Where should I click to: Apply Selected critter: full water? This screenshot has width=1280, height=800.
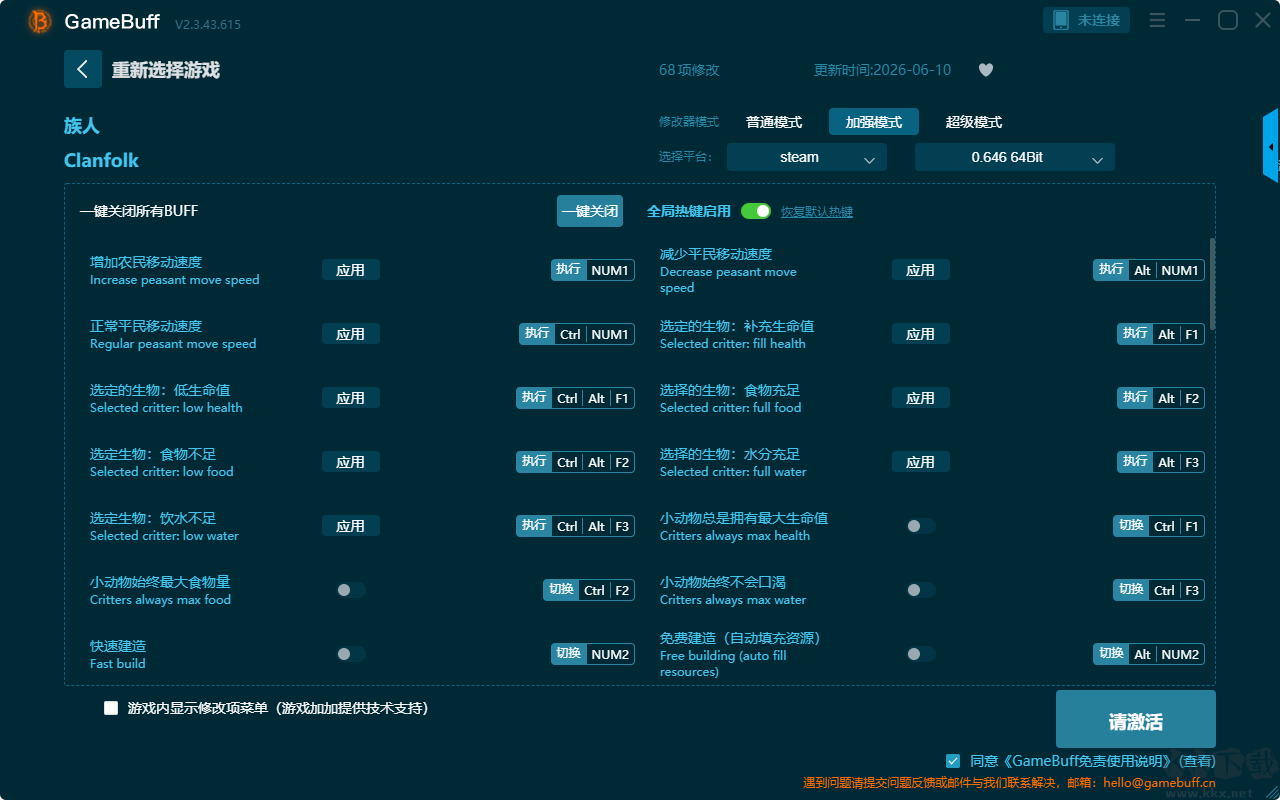pos(921,462)
